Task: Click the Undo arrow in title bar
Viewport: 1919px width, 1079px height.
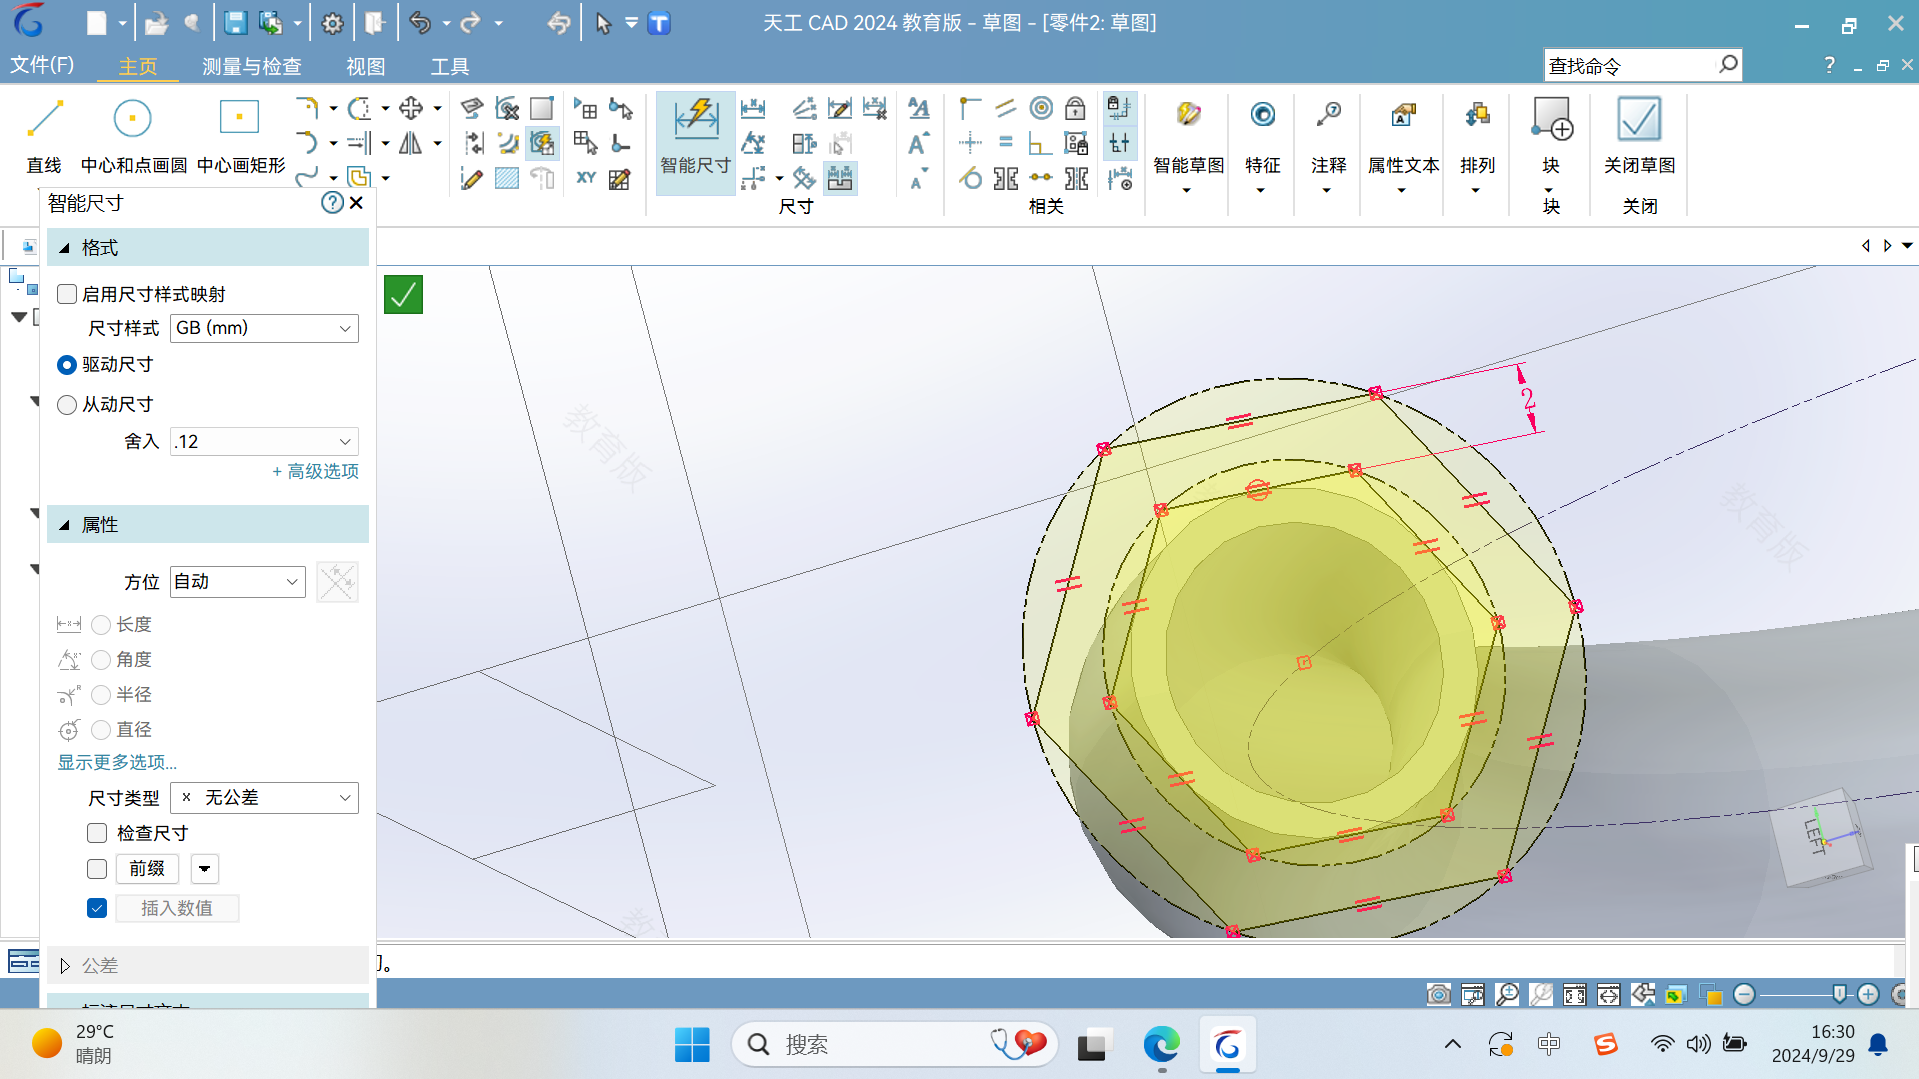Action: click(420, 23)
